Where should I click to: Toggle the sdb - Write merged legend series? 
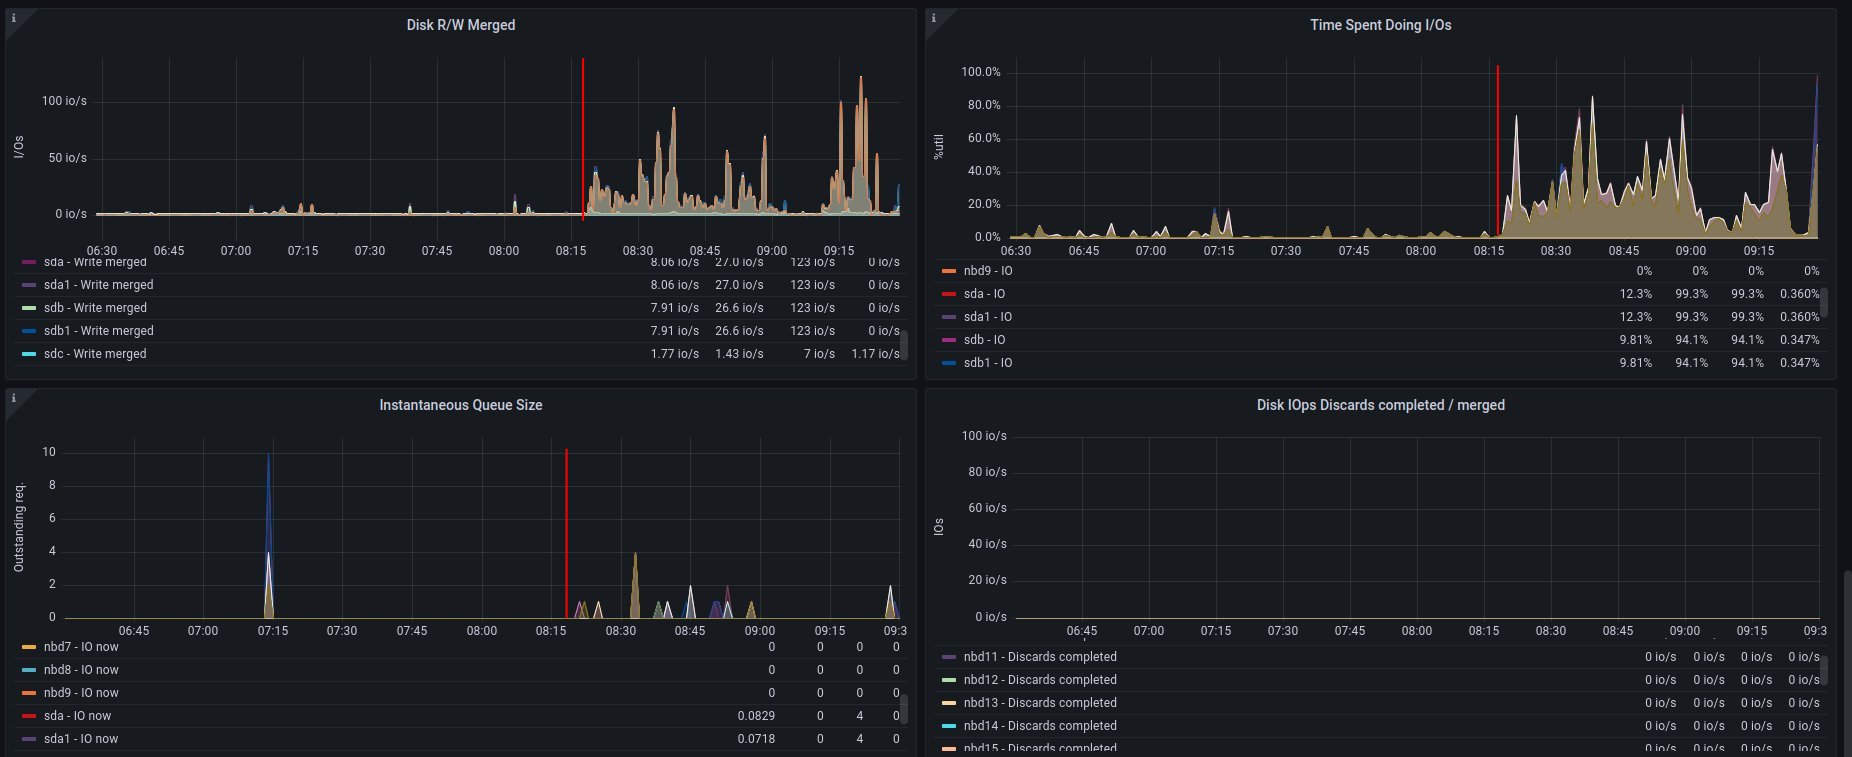95,308
